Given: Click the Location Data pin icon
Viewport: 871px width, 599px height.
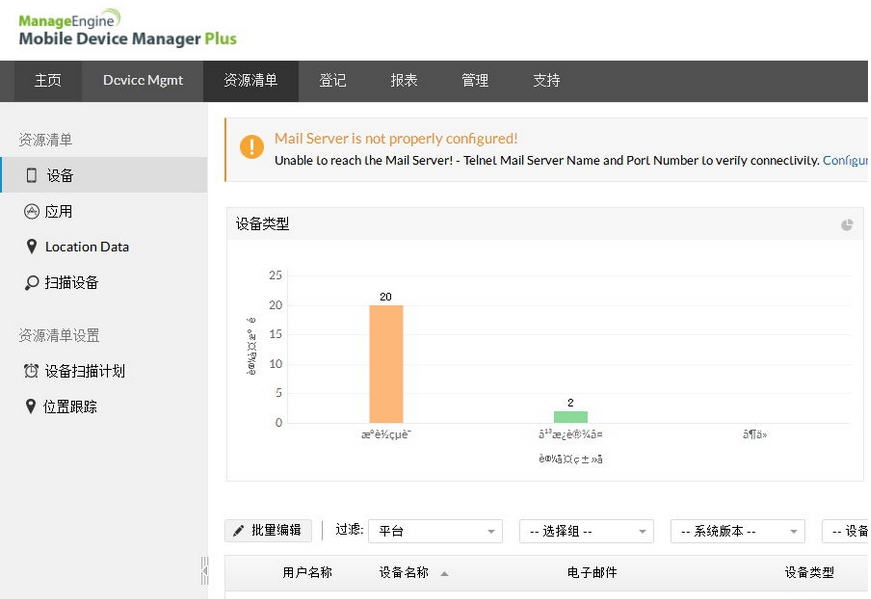Looking at the screenshot, I should pos(31,247).
